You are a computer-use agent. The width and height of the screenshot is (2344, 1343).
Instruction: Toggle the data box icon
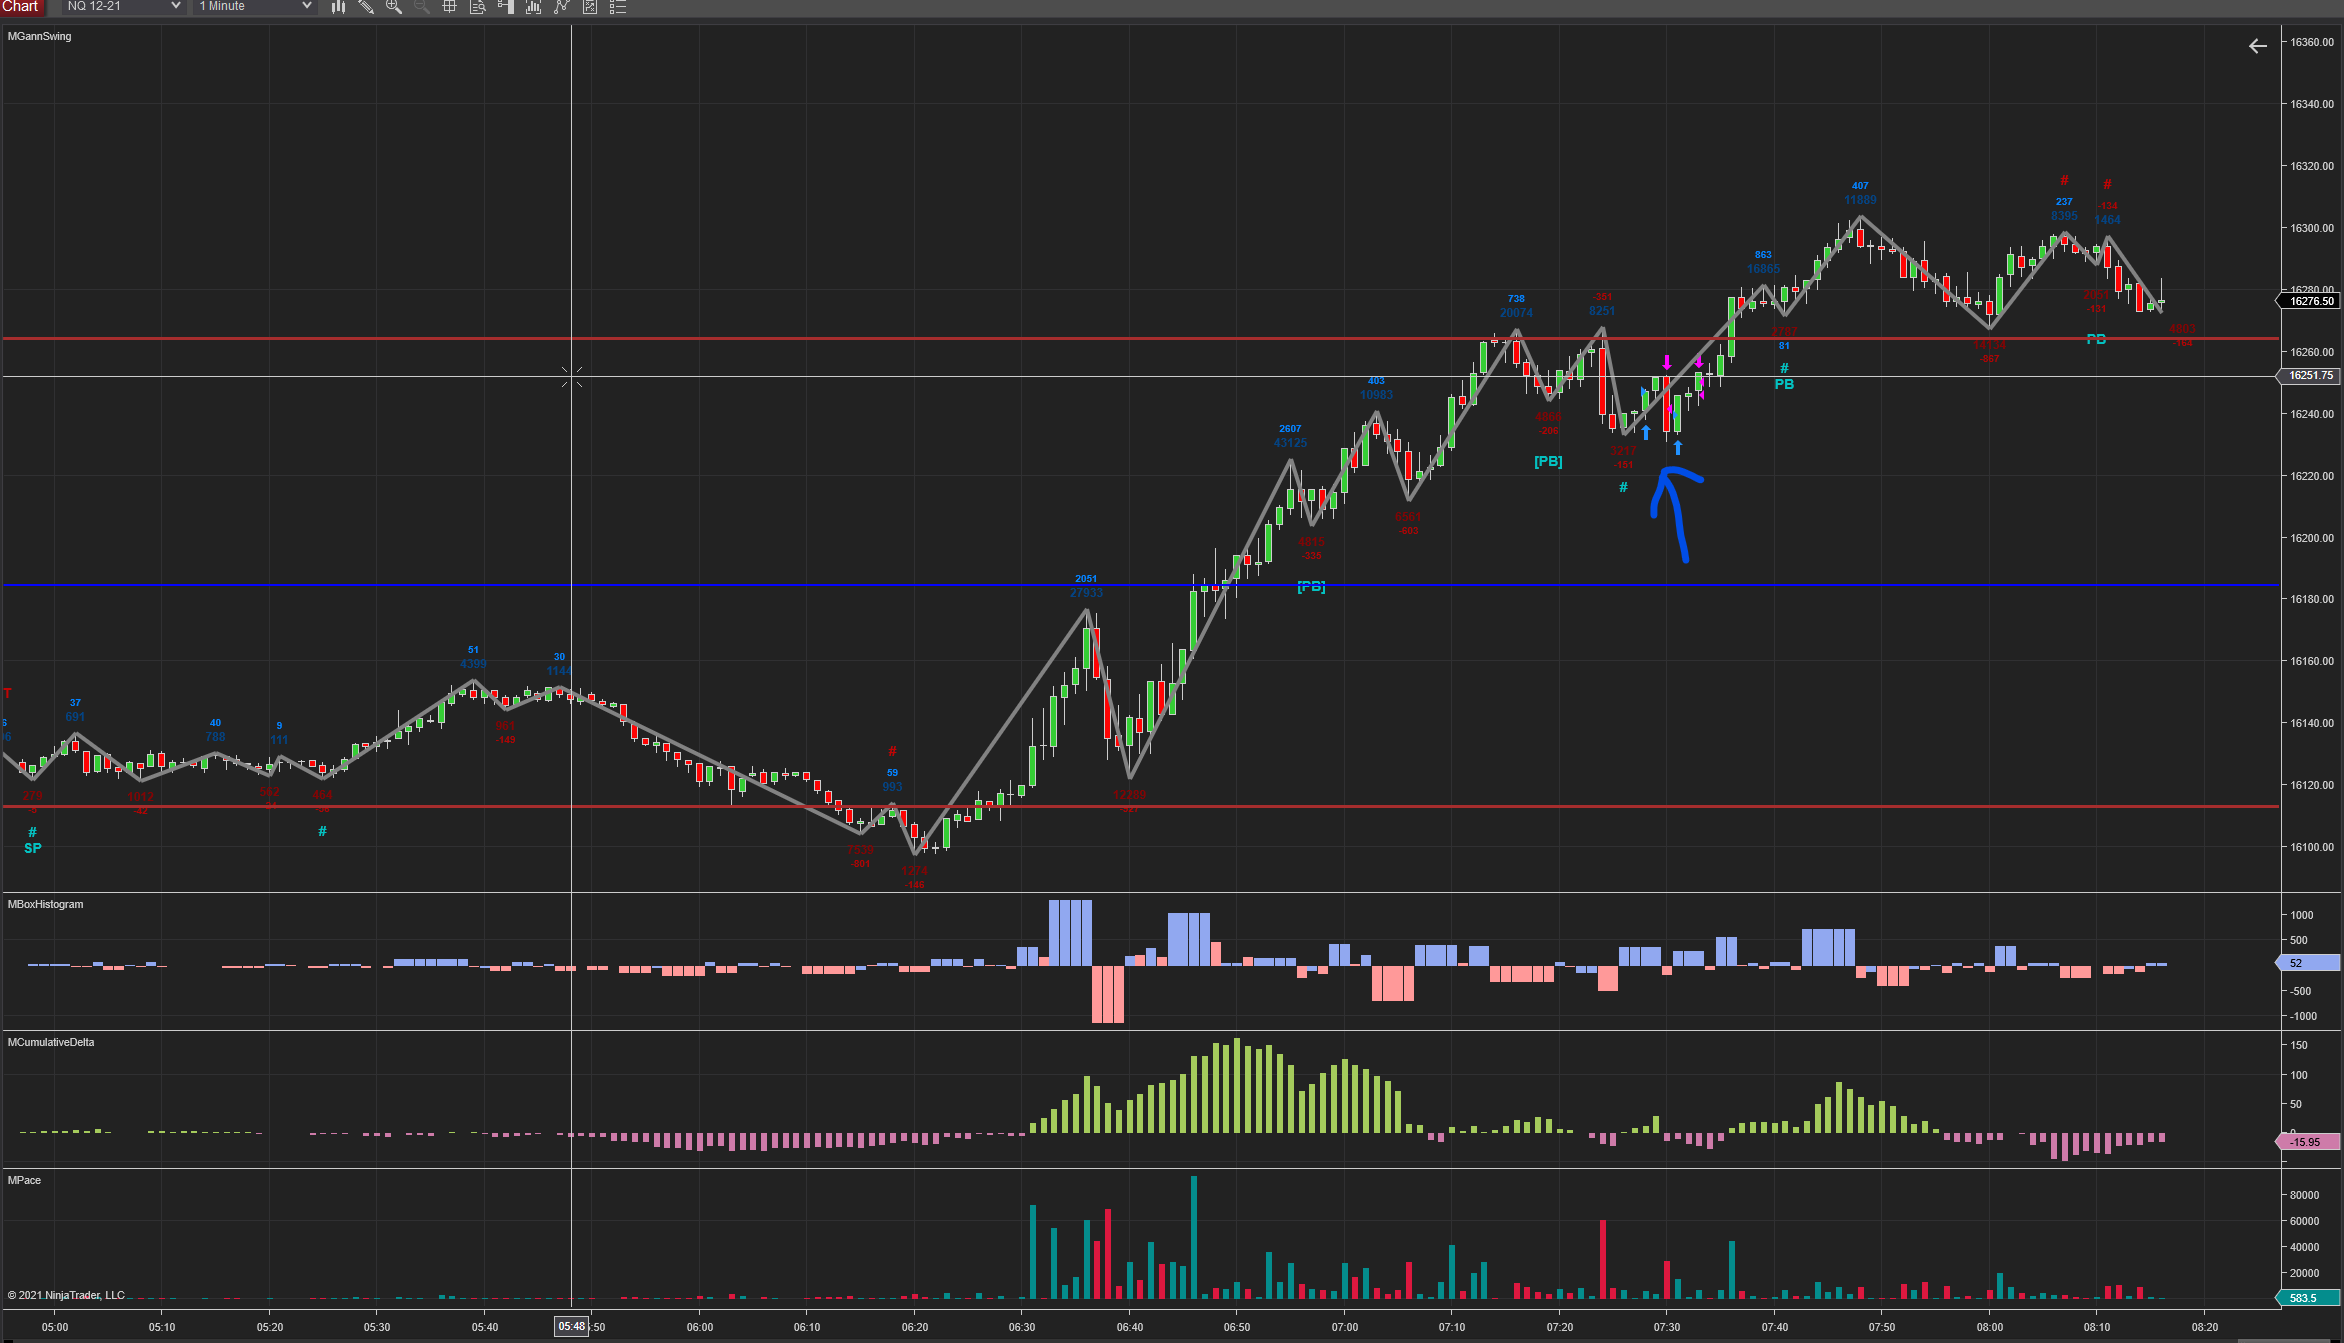pyautogui.click(x=478, y=7)
